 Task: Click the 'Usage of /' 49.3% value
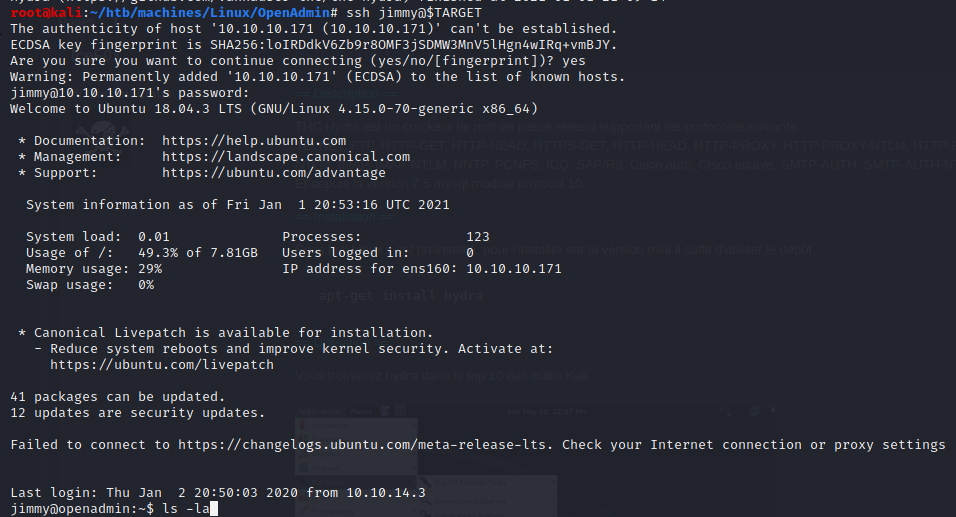158,253
